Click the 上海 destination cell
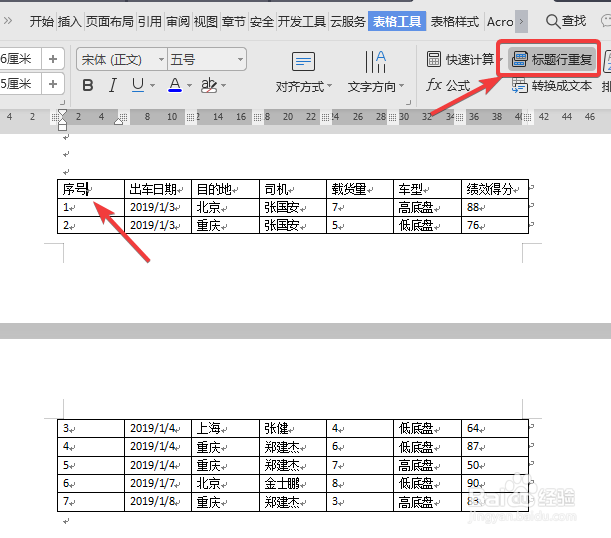This screenshot has width=611, height=538. click(225, 428)
